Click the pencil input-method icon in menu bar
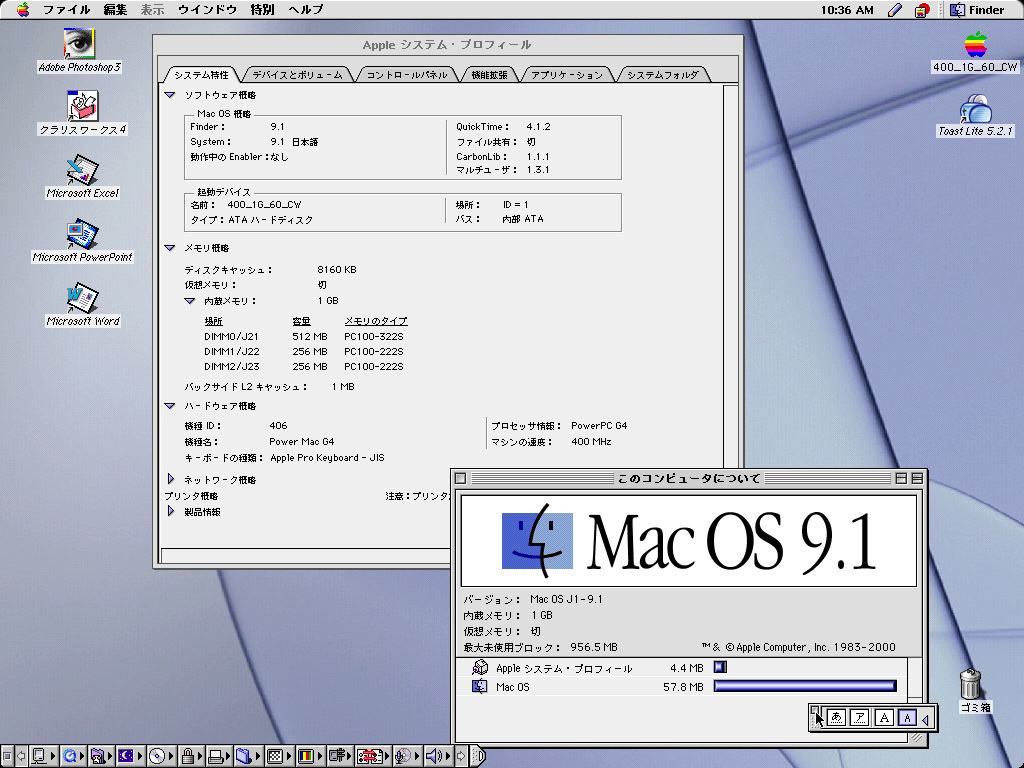This screenshot has width=1024, height=768. coord(895,10)
